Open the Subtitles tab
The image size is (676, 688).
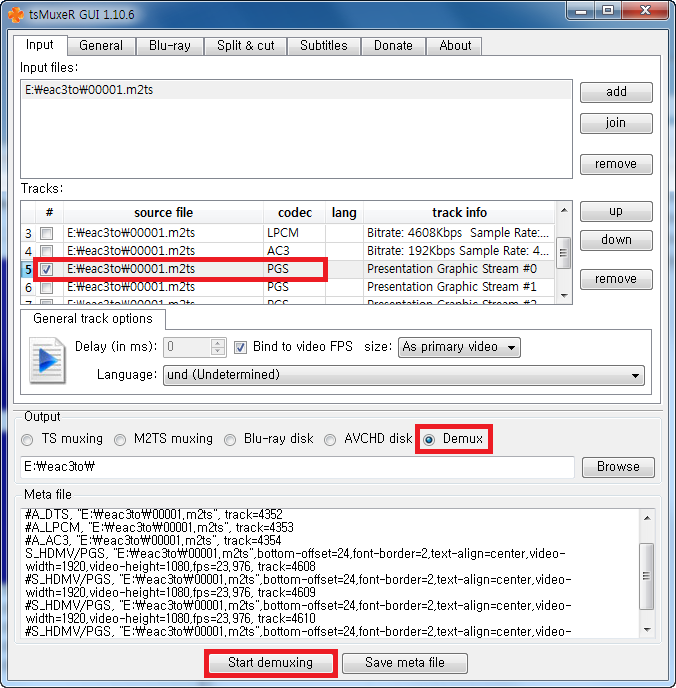coord(324,46)
